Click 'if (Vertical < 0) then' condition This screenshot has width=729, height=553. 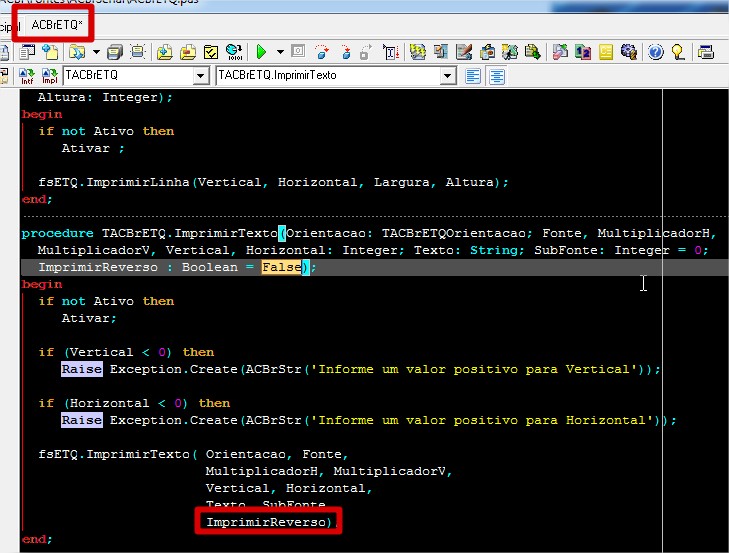click(x=126, y=352)
